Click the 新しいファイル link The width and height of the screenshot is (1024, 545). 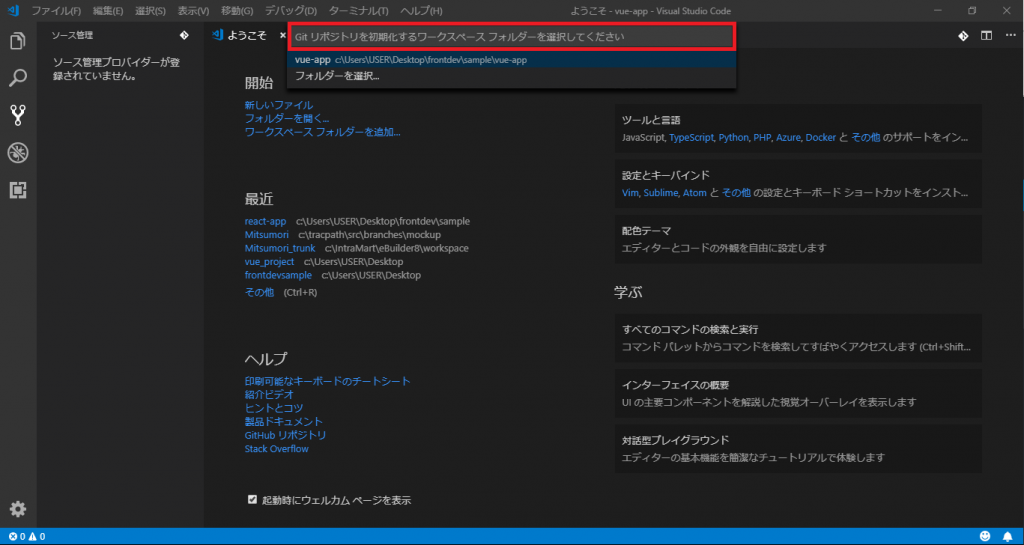pos(279,104)
